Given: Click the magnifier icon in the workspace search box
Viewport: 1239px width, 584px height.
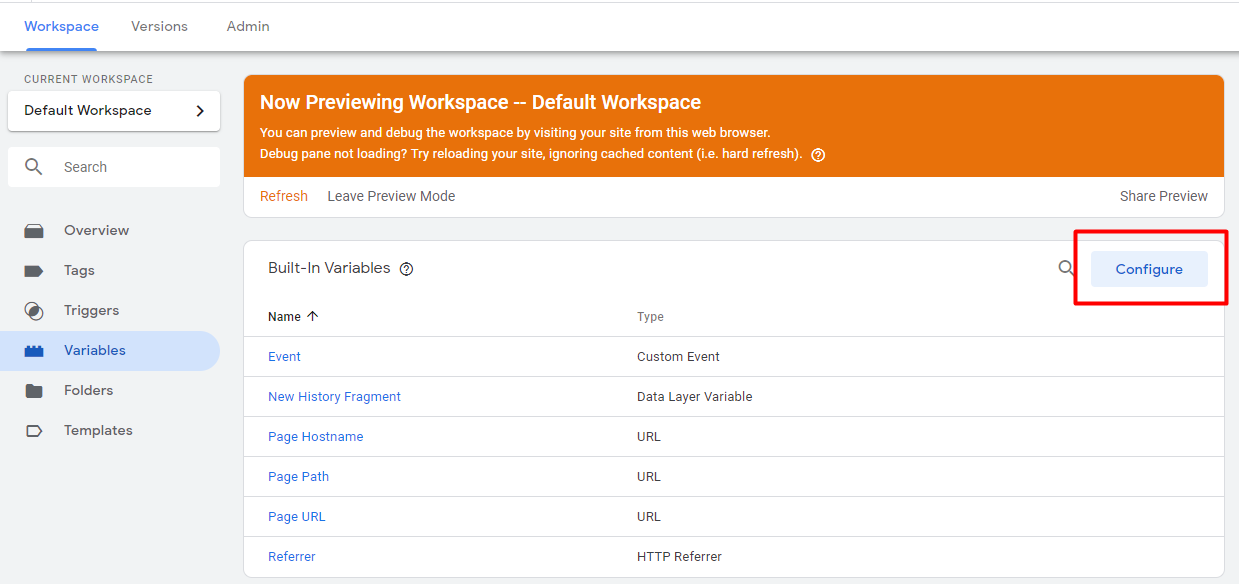Looking at the screenshot, I should pos(34,167).
